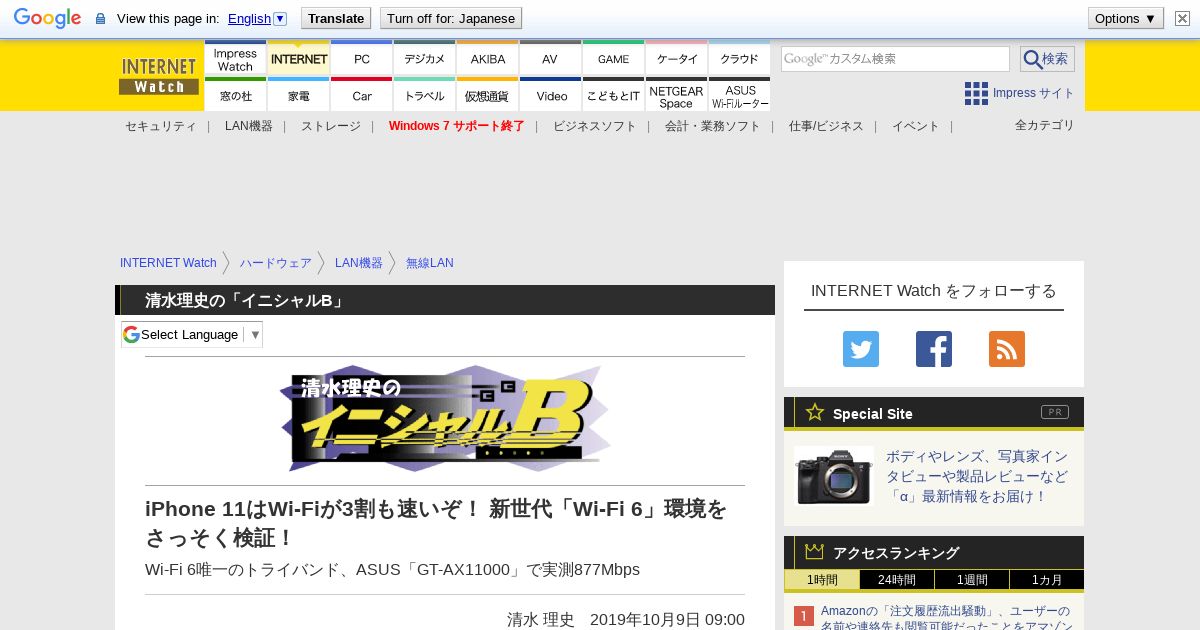Viewport: 1200px width, 630px height.
Task: Click the star icon beside Special Site
Action: (x=815, y=412)
